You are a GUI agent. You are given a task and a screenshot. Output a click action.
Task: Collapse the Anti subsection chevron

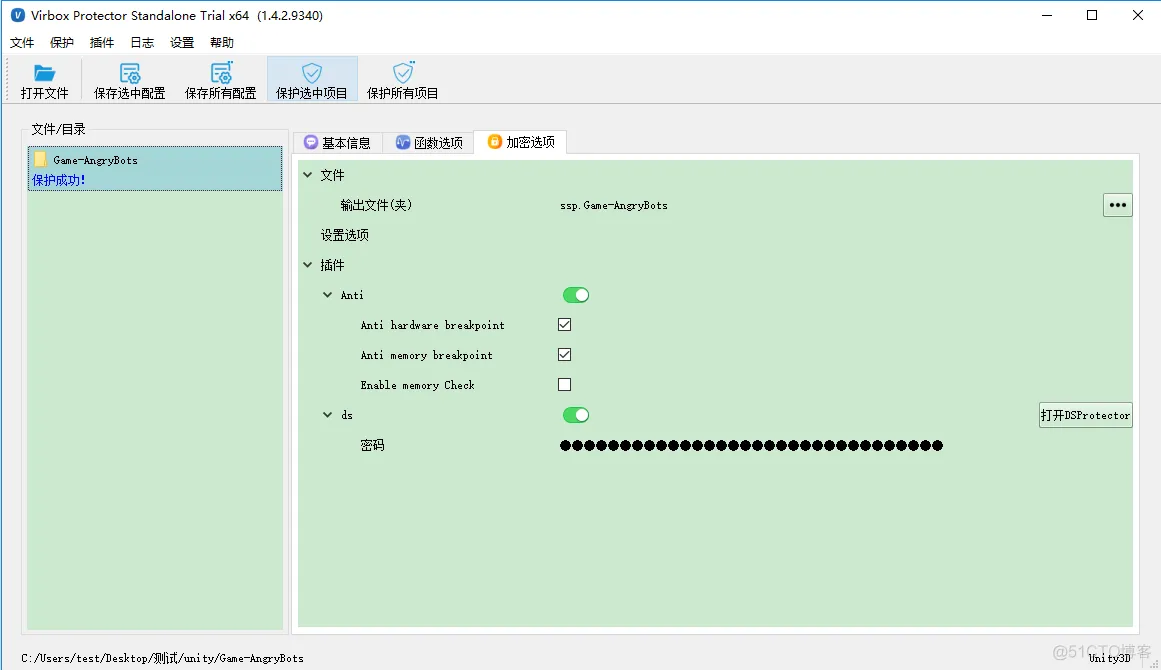pyautogui.click(x=327, y=295)
